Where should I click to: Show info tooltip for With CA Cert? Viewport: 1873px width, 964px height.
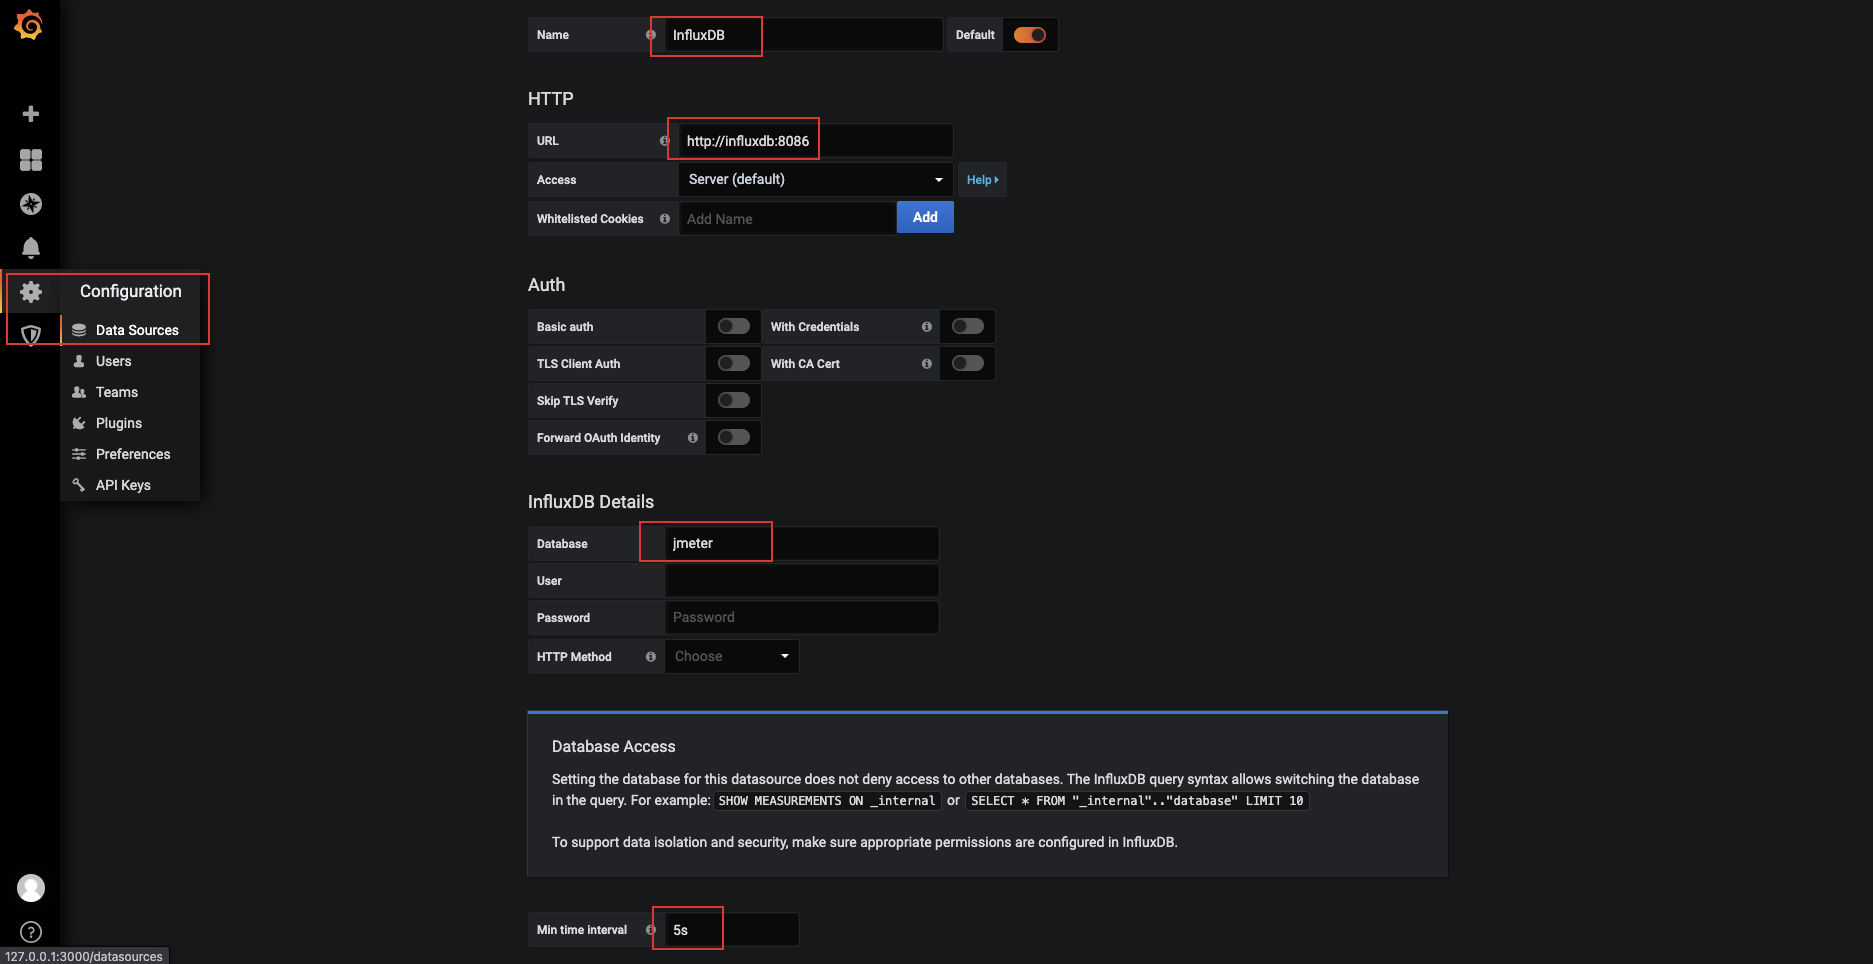click(x=927, y=364)
